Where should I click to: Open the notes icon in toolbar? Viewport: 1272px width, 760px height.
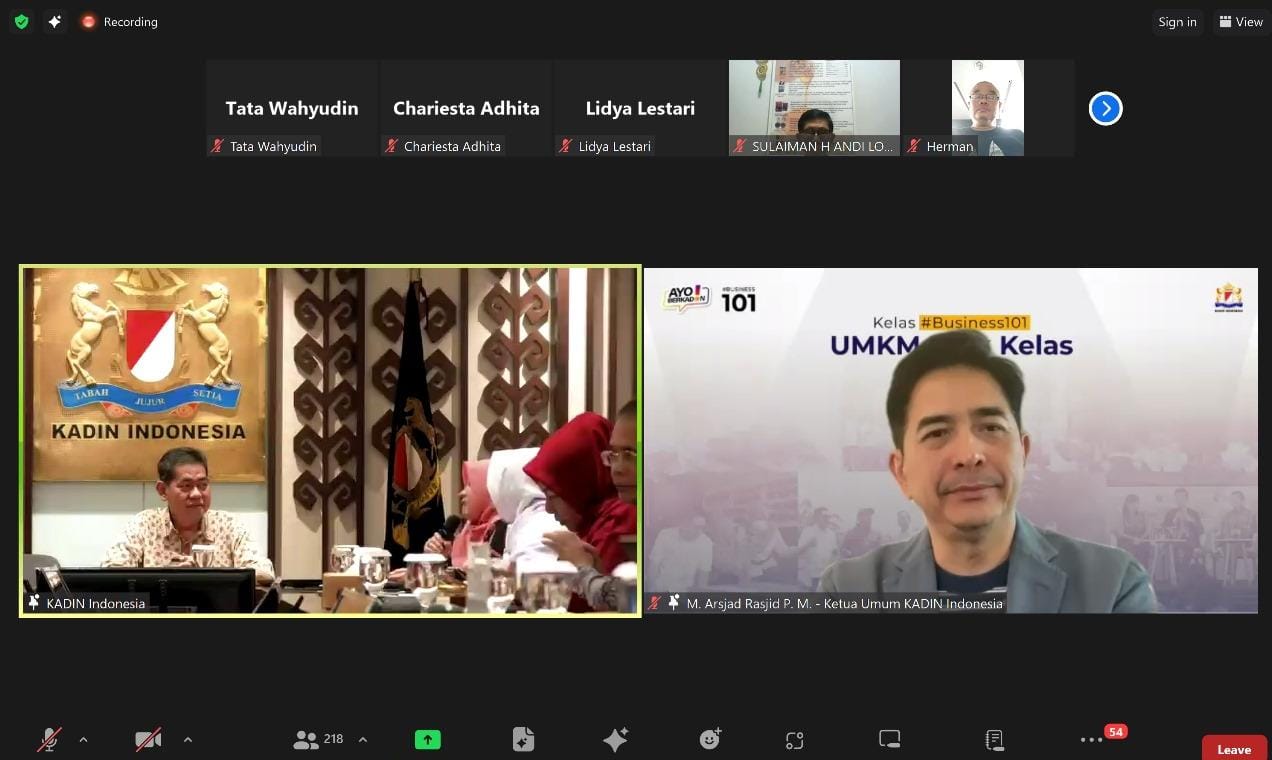[994, 739]
